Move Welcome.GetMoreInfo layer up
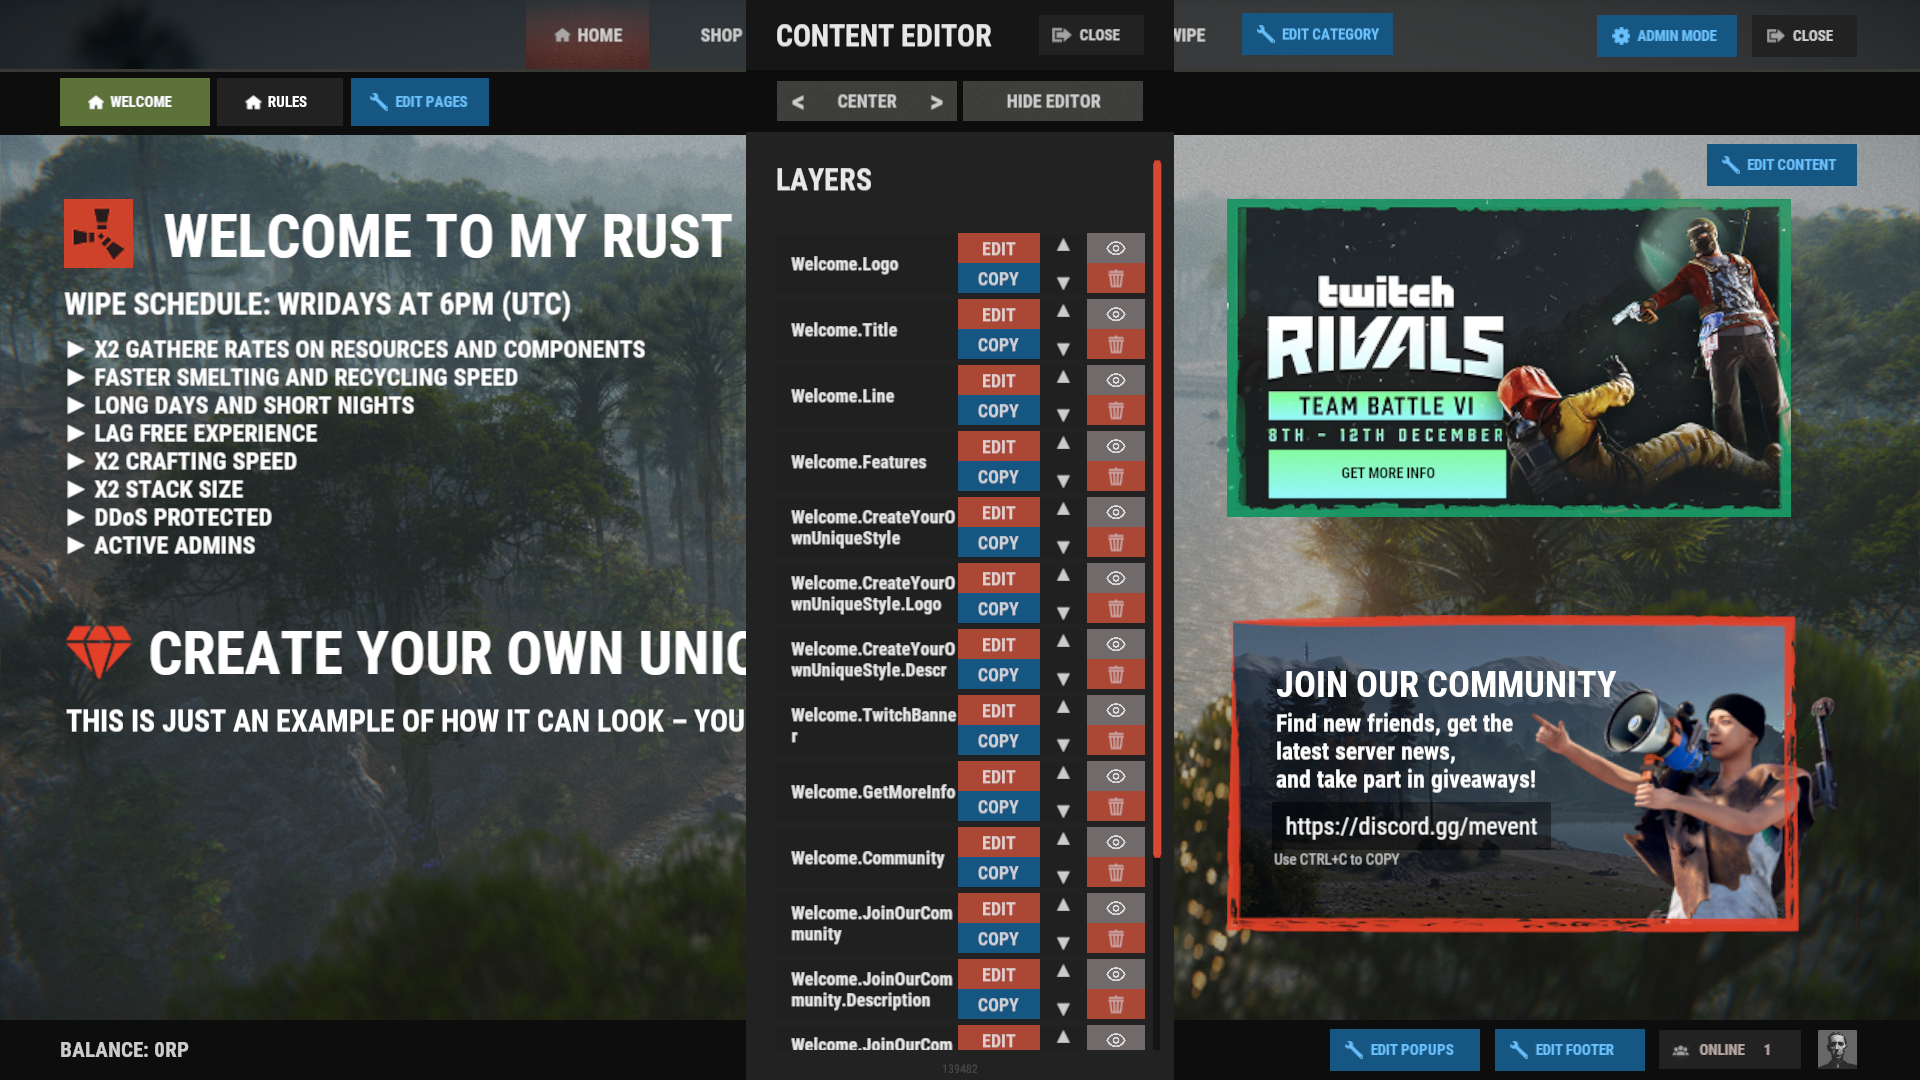 pyautogui.click(x=1063, y=774)
